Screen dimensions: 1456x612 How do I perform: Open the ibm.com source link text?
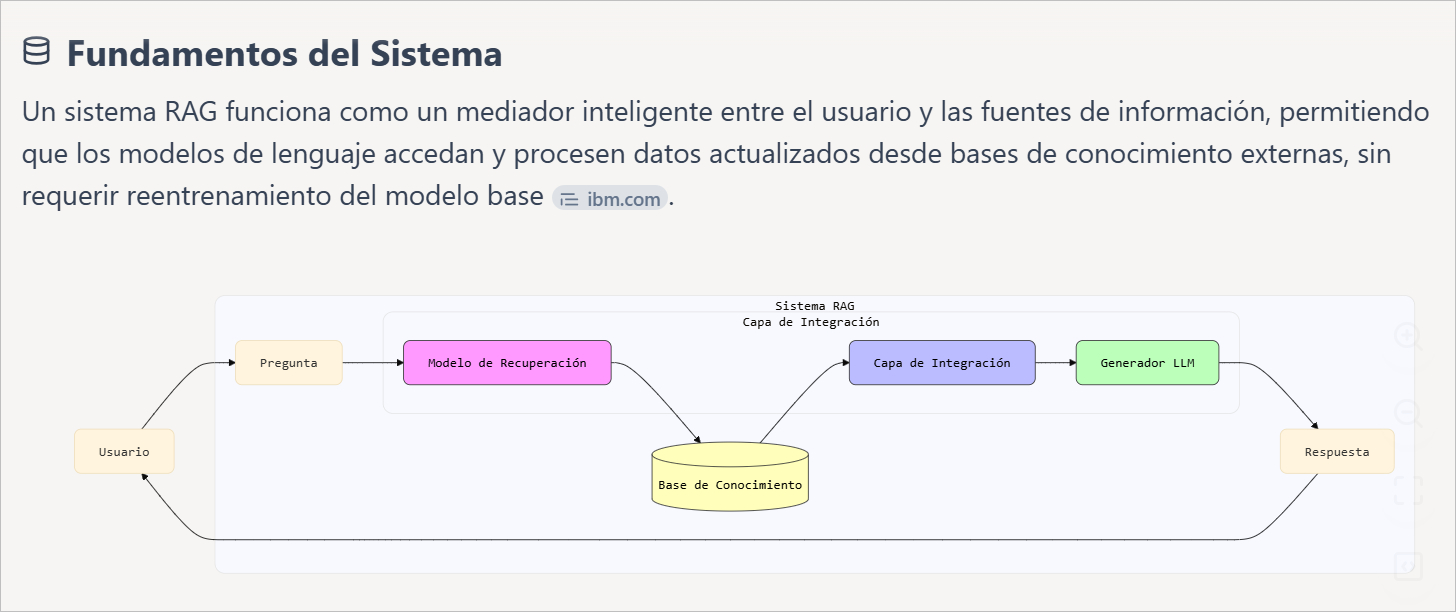pyautogui.click(x=624, y=199)
